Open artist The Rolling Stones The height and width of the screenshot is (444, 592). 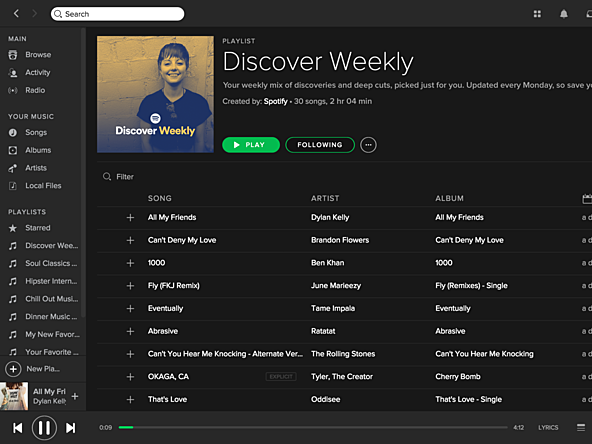[343, 354]
